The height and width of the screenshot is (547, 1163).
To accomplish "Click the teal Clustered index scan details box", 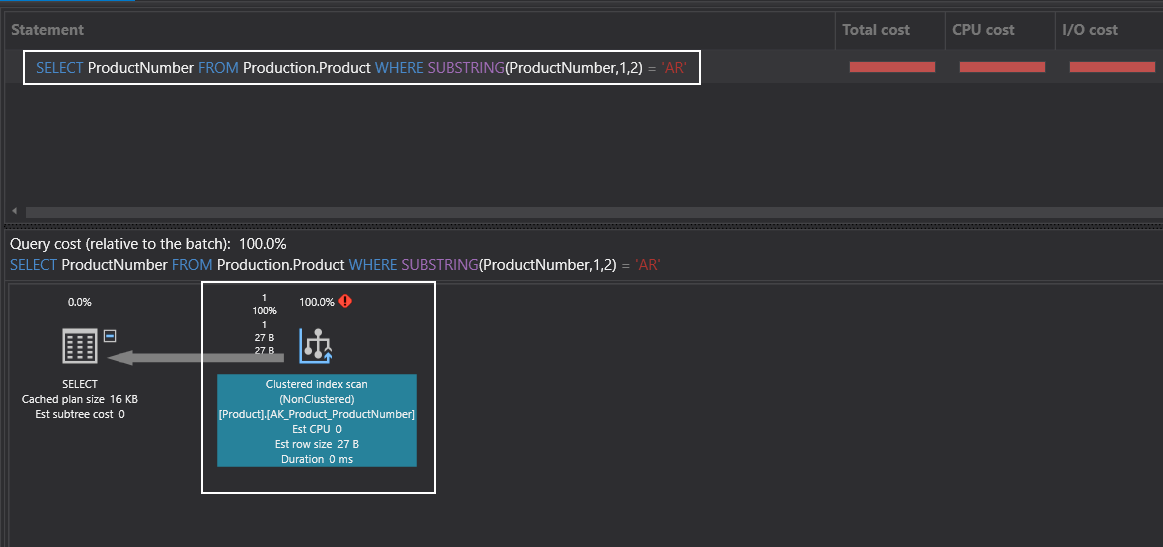I will [316, 421].
